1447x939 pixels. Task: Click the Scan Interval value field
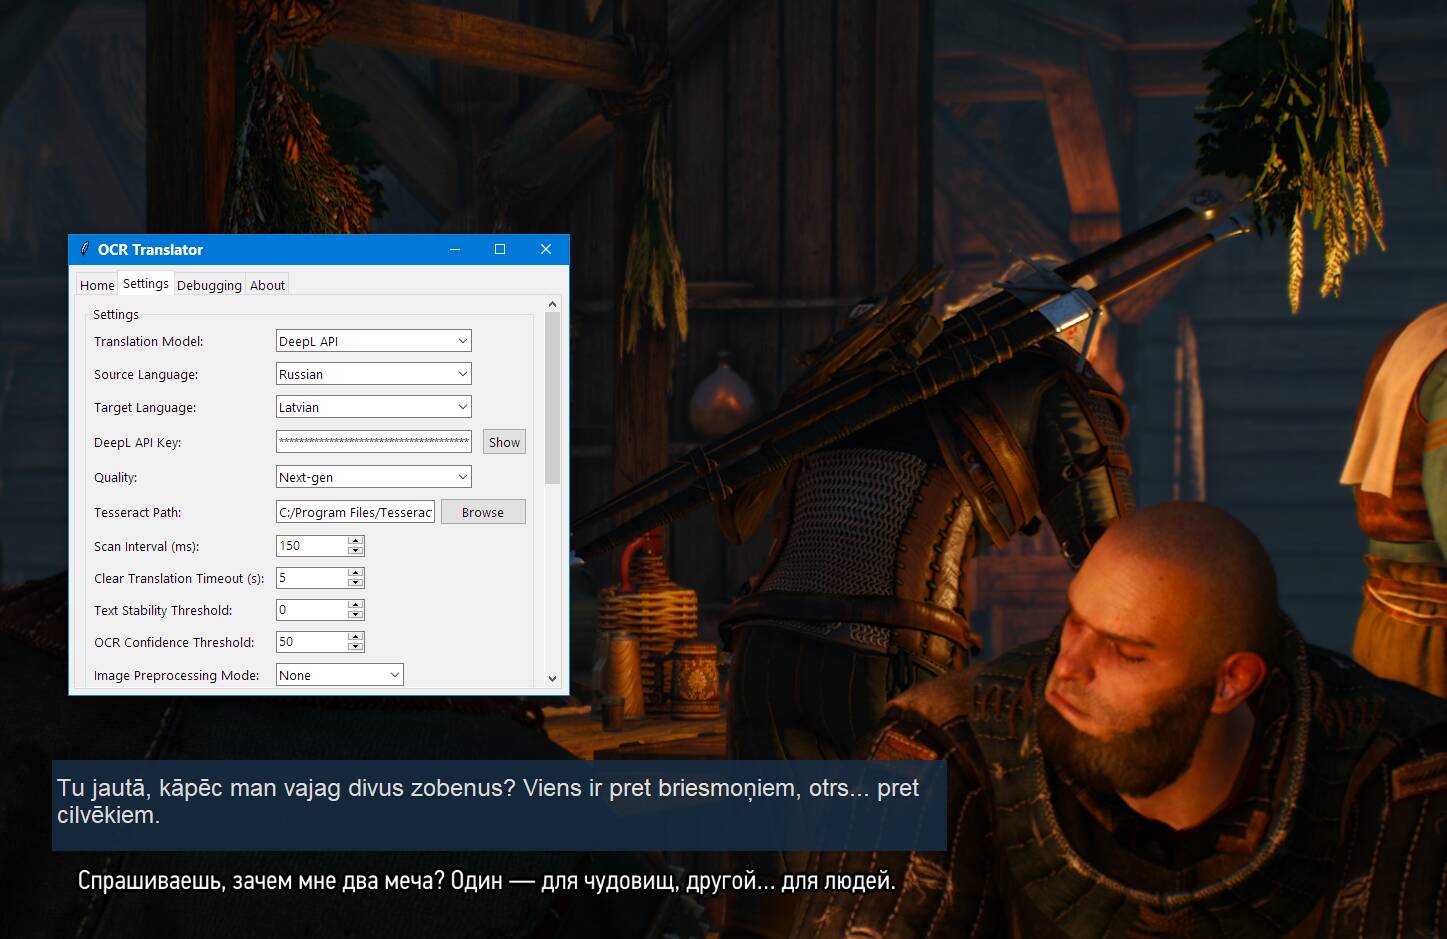pyautogui.click(x=312, y=545)
